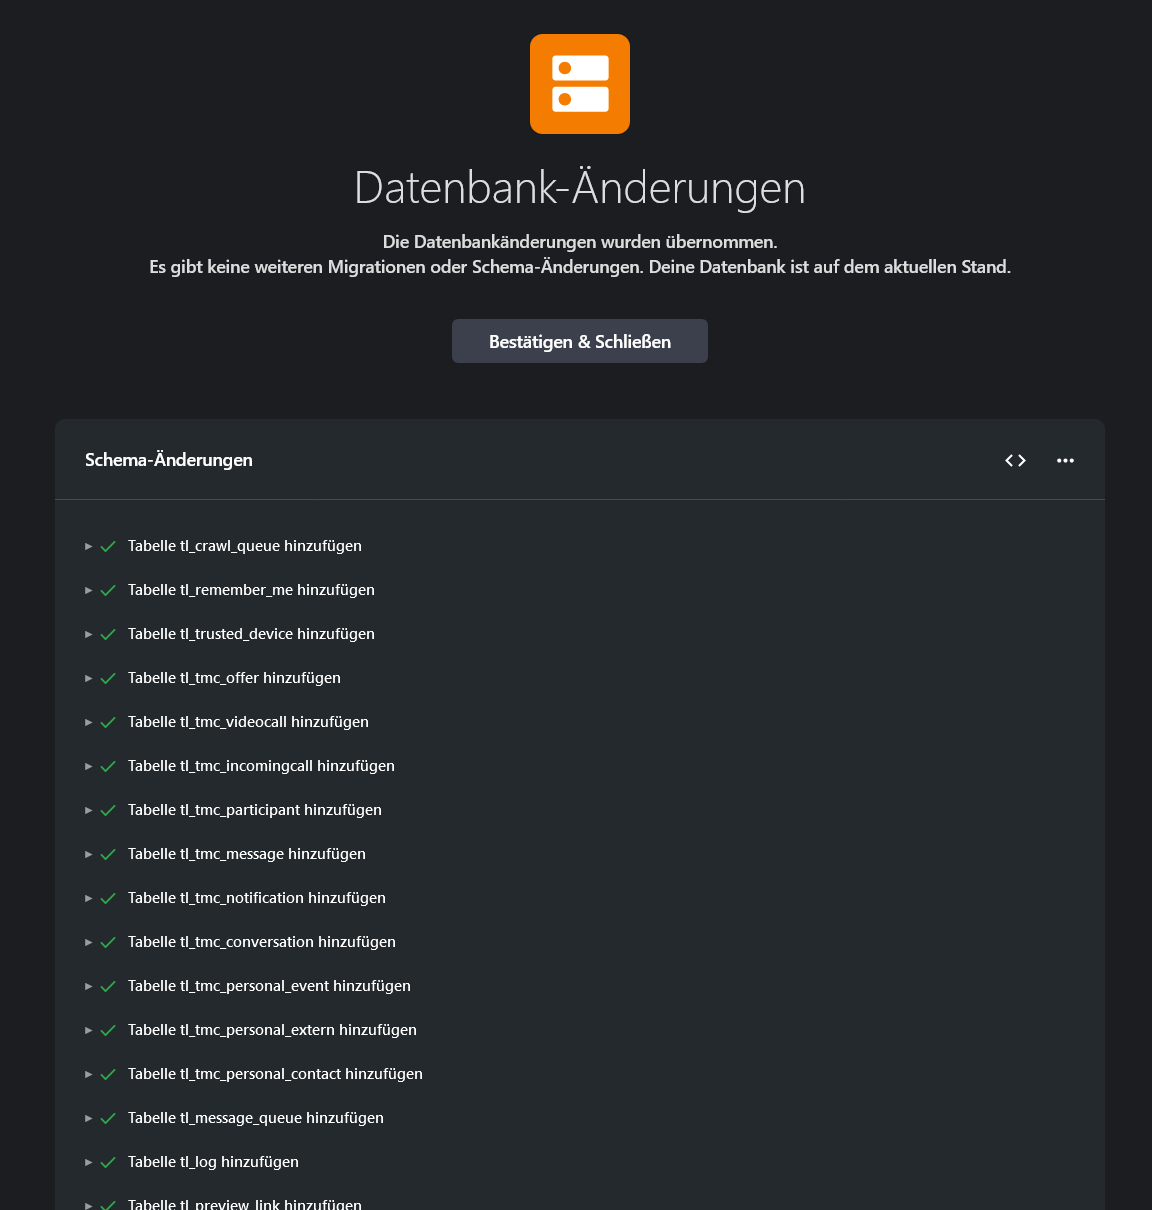Image resolution: width=1152 pixels, height=1210 pixels.
Task: Select text Tabelle tl_tmc_conversation hinzufügen
Action: (x=262, y=942)
